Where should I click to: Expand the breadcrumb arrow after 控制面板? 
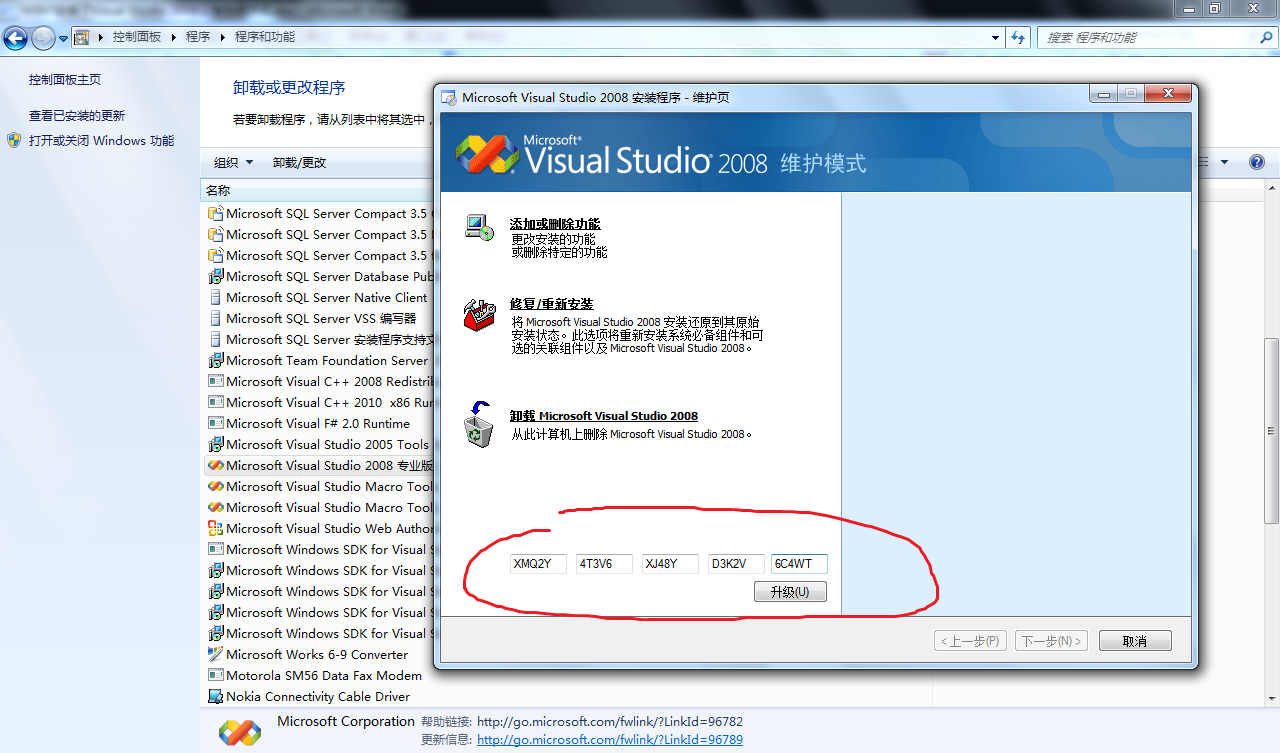pyautogui.click(x=173, y=37)
